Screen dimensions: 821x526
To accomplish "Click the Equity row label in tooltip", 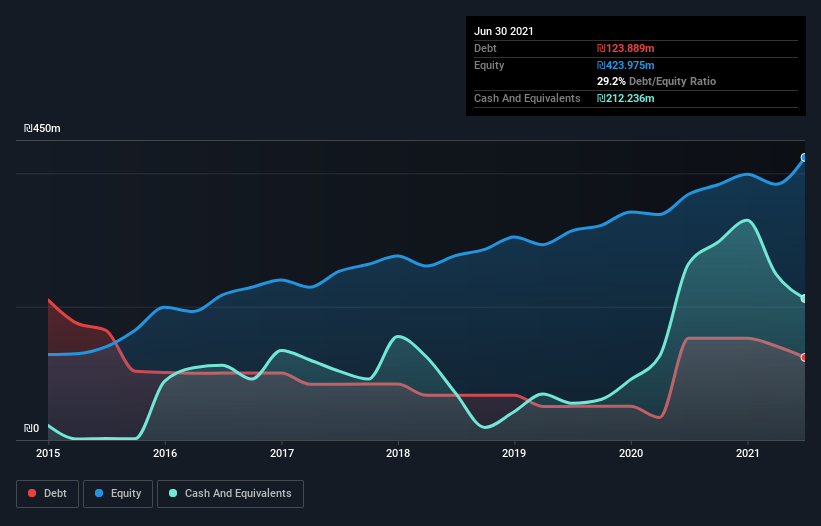I will [489, 65].
